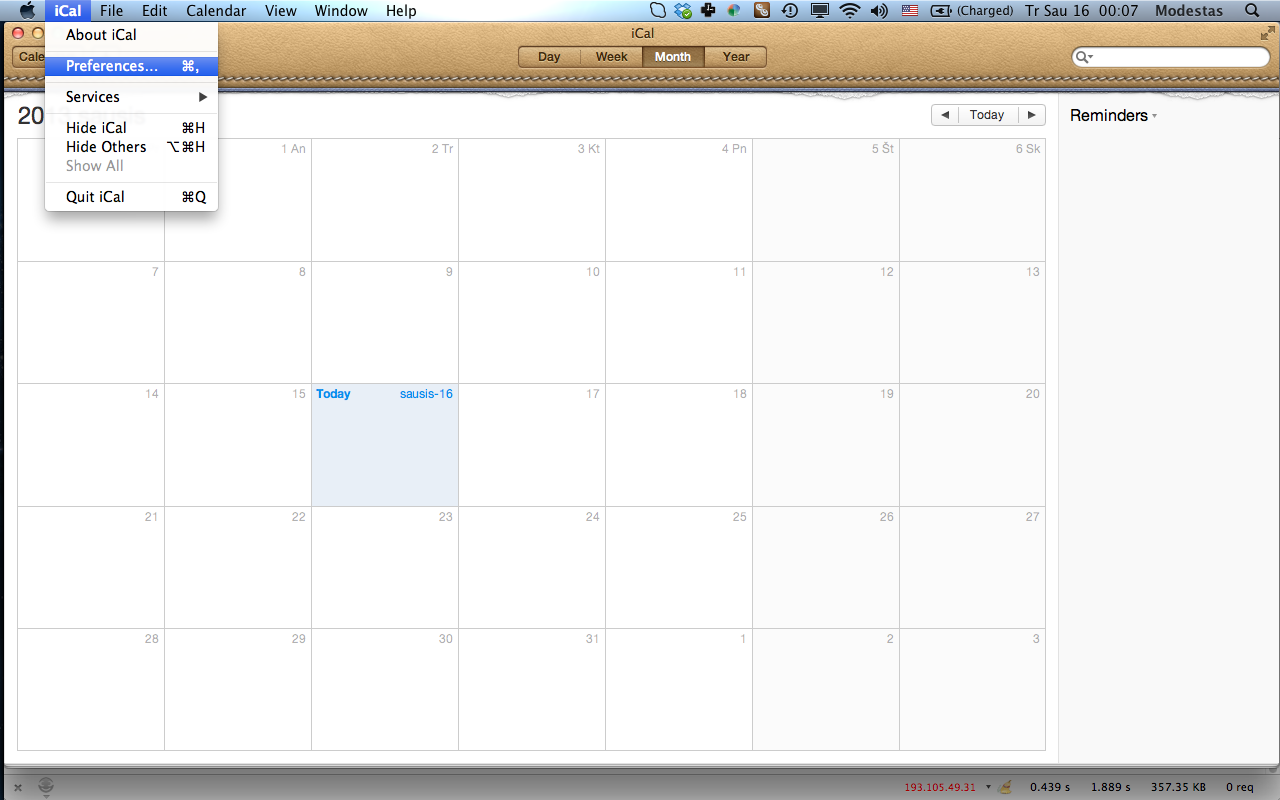The image size is (1280, 800).
Task: Click the 1.889 s status entry
Action: 1111,788
